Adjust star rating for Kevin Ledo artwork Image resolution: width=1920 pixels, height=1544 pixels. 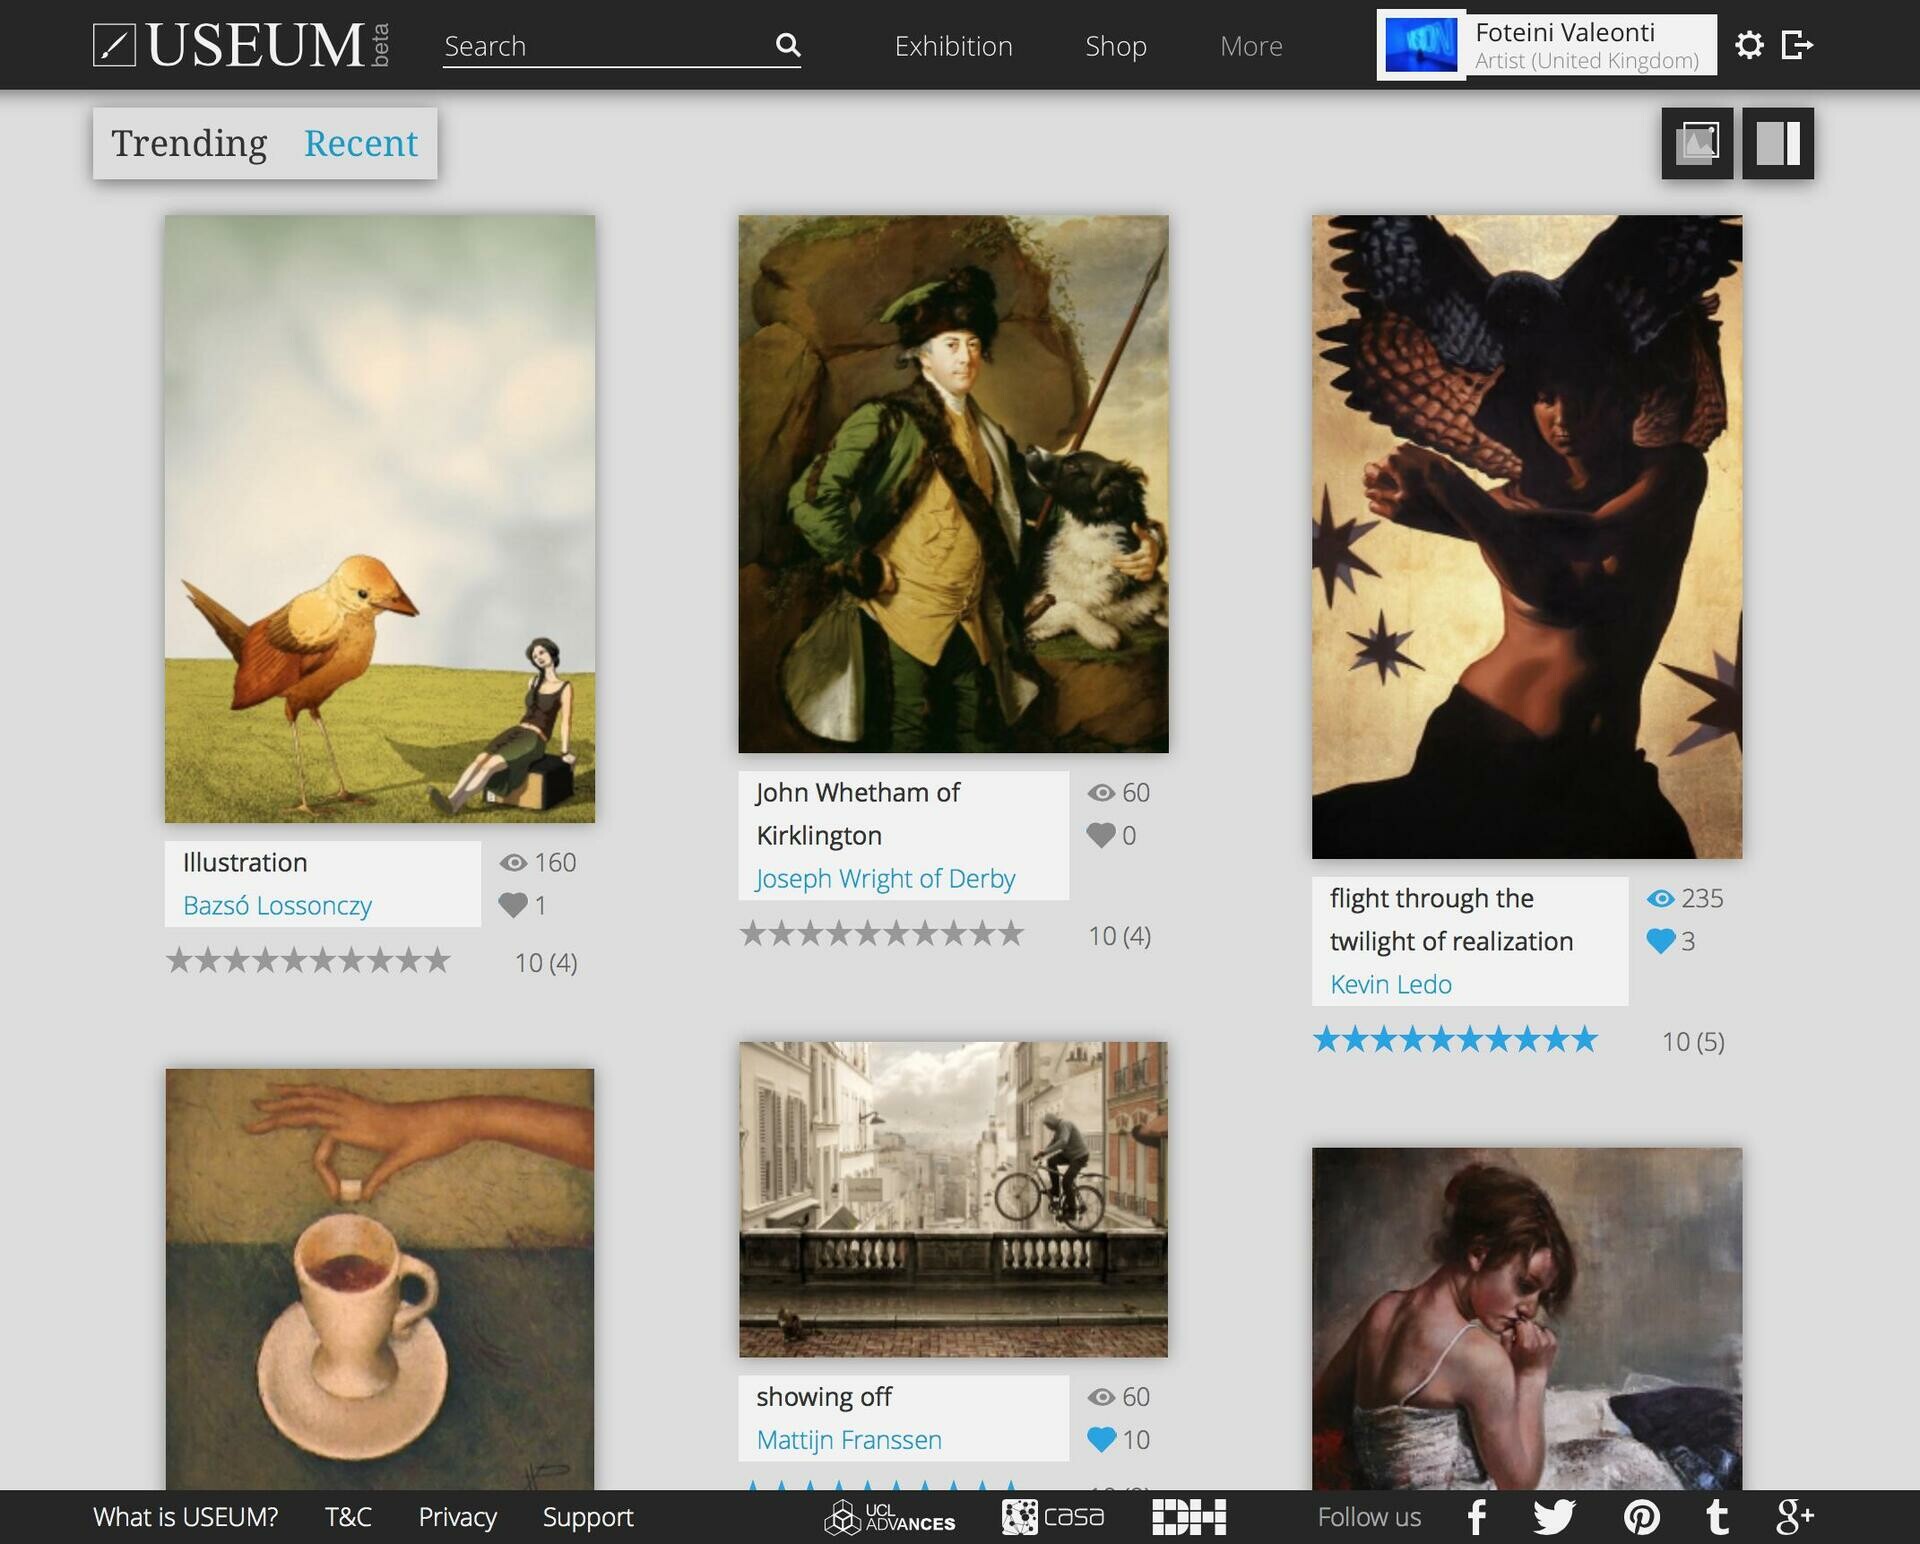(1456, 1040)
